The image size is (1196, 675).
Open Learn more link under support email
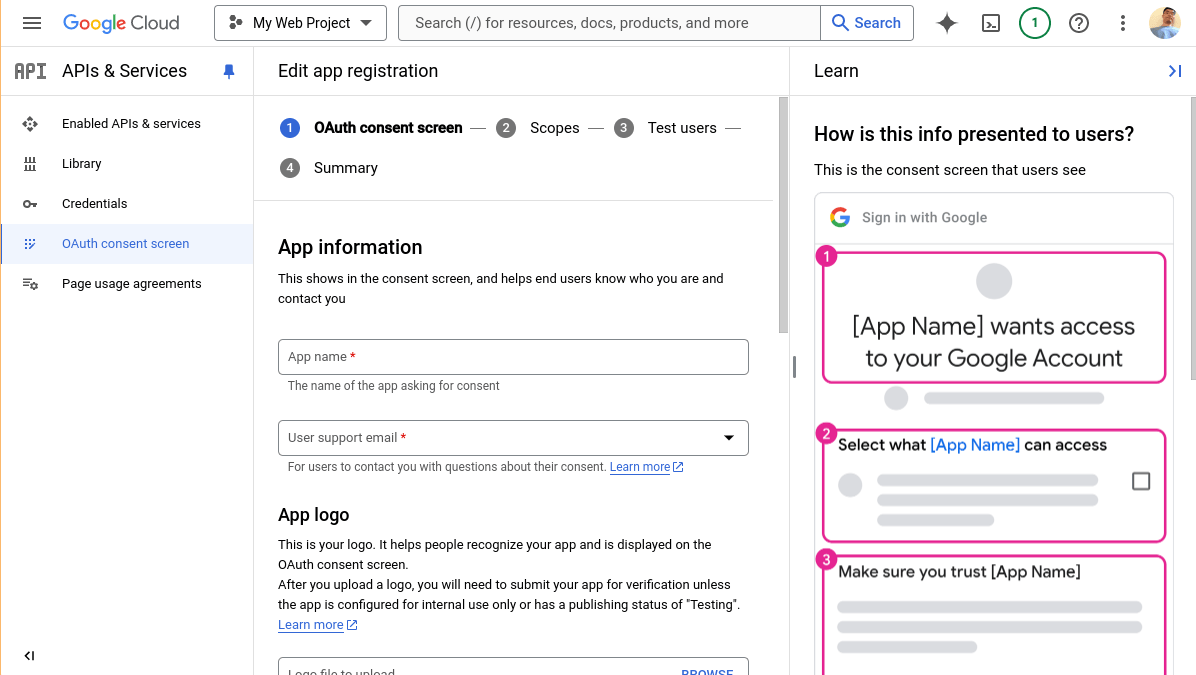[x=646, y=467]
